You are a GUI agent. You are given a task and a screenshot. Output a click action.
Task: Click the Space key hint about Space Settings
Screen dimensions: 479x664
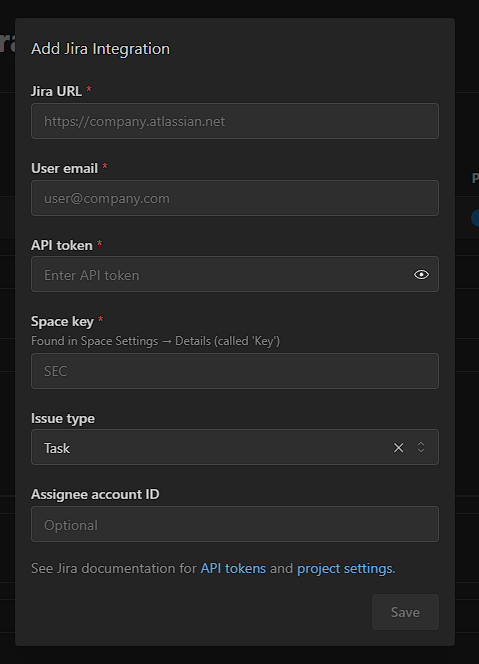pyautogui.click(x=155, y=341)
